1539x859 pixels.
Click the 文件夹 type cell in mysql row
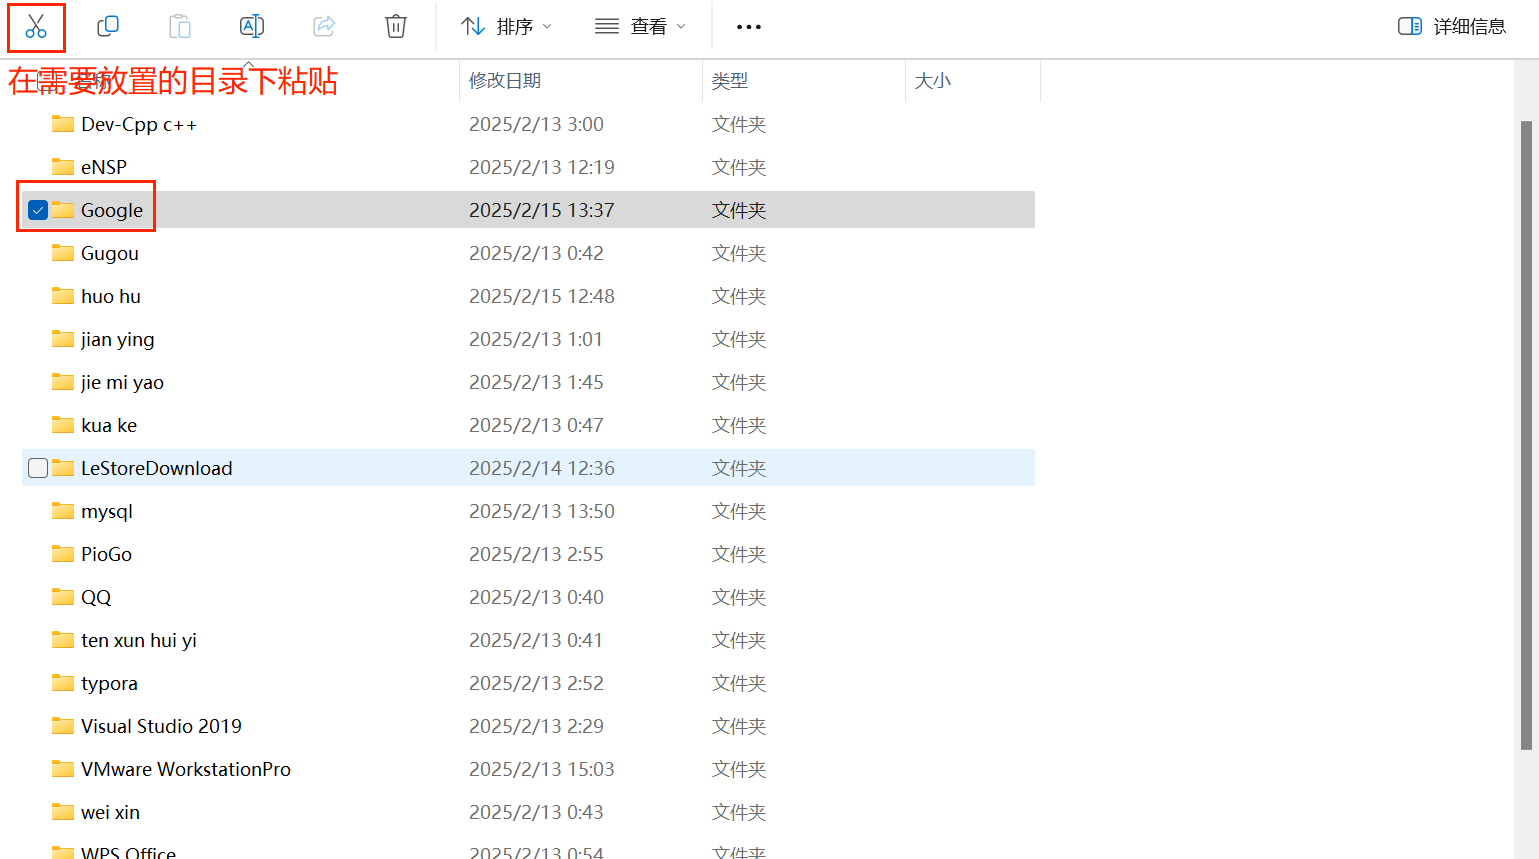pyautogui.click(x=739, y=511)
